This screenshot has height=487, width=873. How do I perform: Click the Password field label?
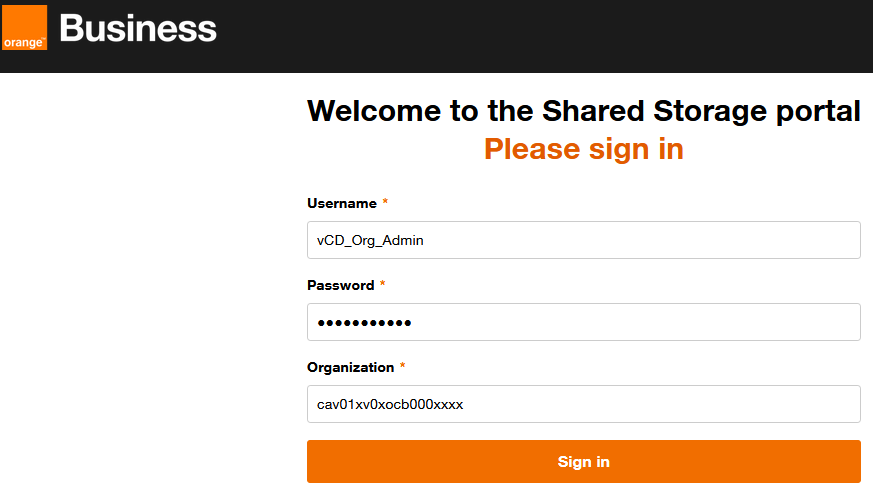tap(340, 285)
